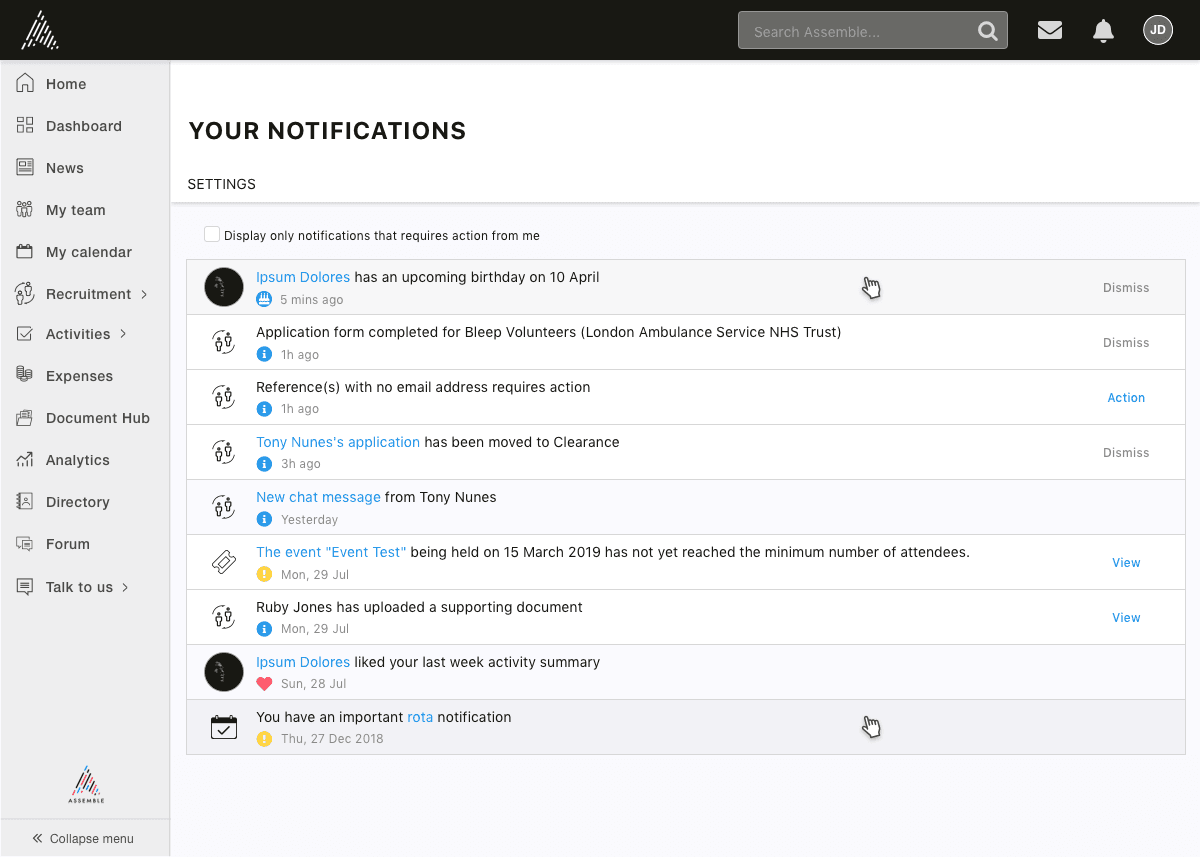Click the ticket icon on the Event Test notification
The height and width of the screenshot is (857, 1200).
tap(224, 562)
